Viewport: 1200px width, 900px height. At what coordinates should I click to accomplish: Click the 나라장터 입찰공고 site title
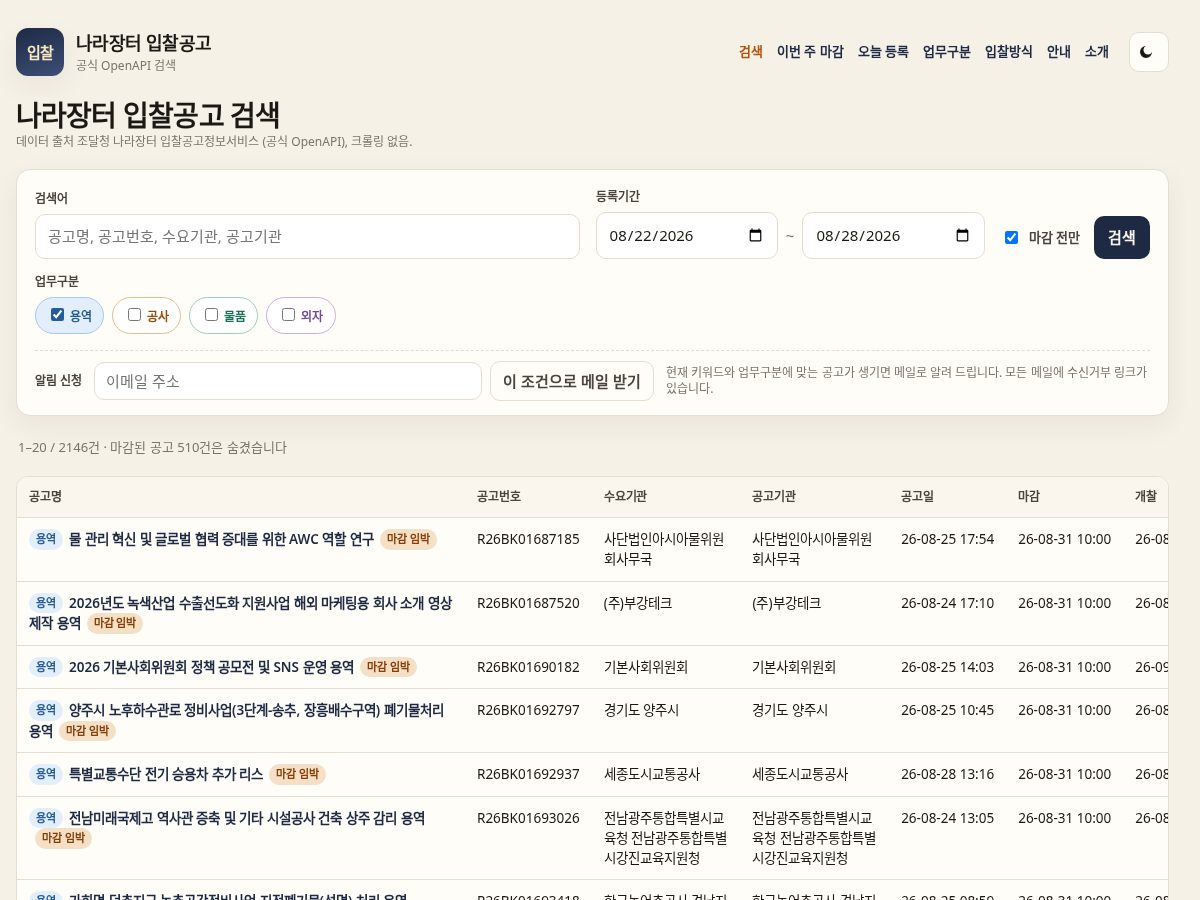143,43
